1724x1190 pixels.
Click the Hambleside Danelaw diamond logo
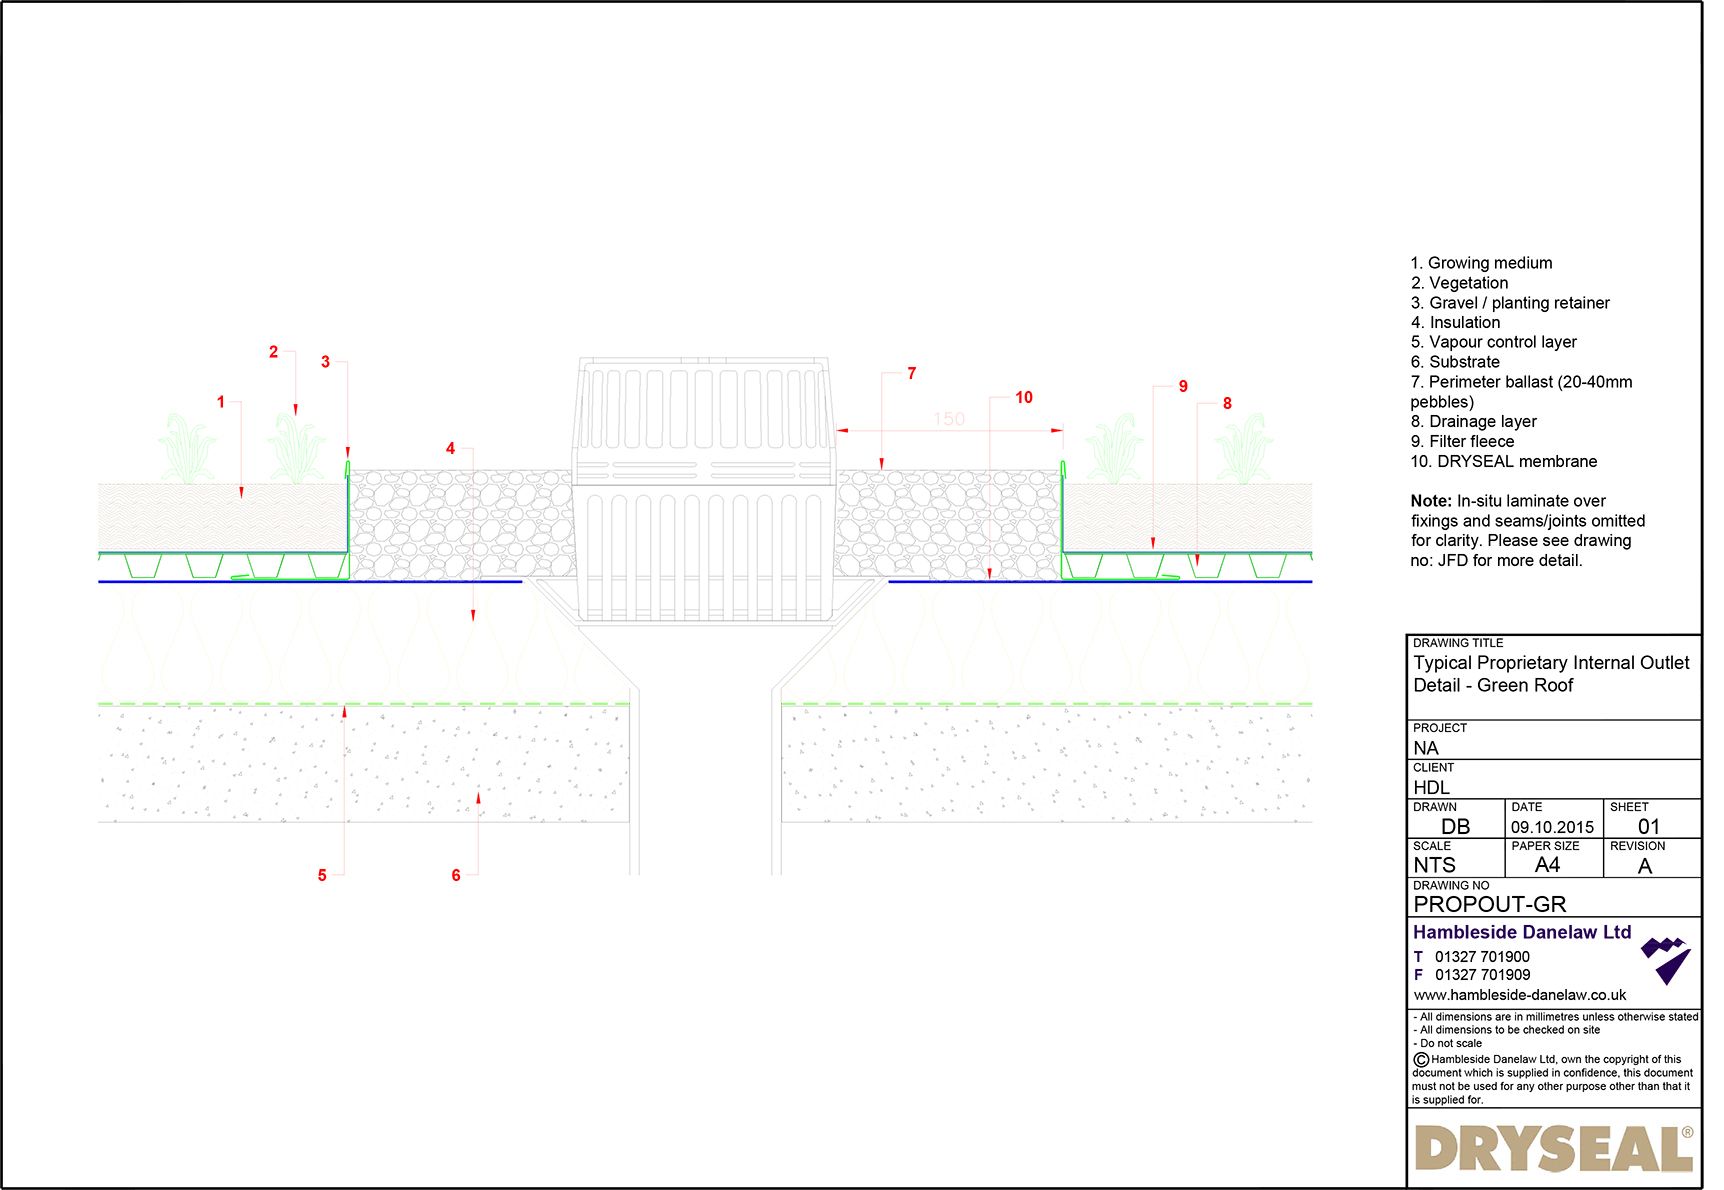click(x=1666, y=960)
